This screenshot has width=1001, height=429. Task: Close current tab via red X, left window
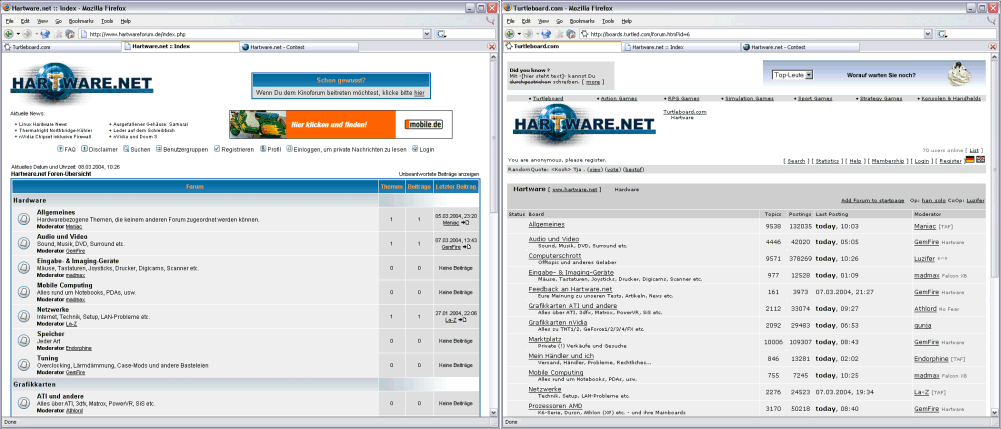click(x=492, y=47)
